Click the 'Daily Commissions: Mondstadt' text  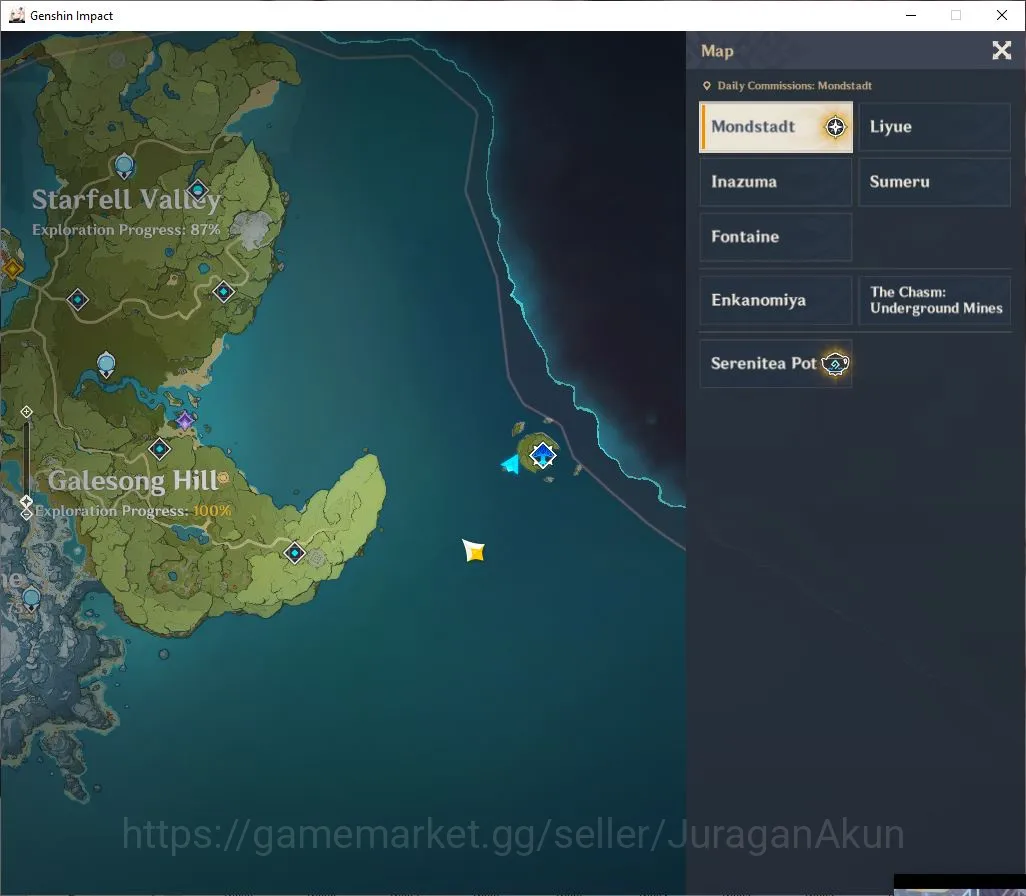point(794,86)
